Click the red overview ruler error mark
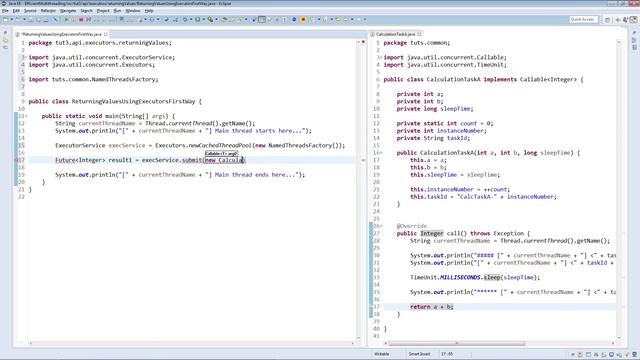640x360 pixels. click(363, 160)
